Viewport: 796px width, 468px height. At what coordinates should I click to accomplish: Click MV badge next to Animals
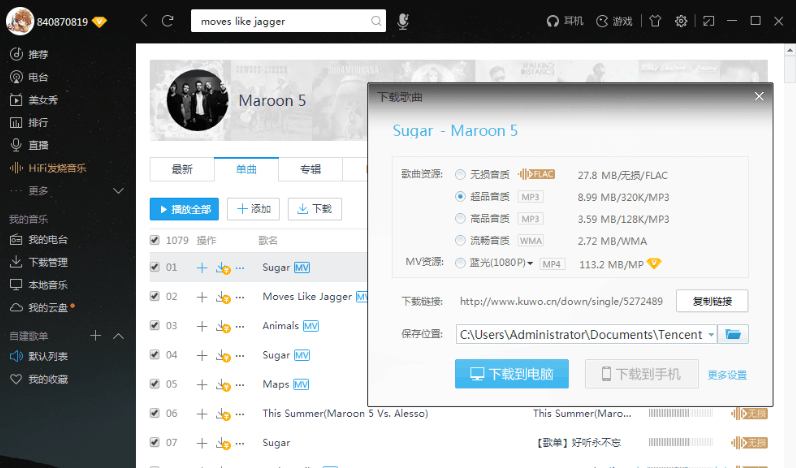(311, 326)
